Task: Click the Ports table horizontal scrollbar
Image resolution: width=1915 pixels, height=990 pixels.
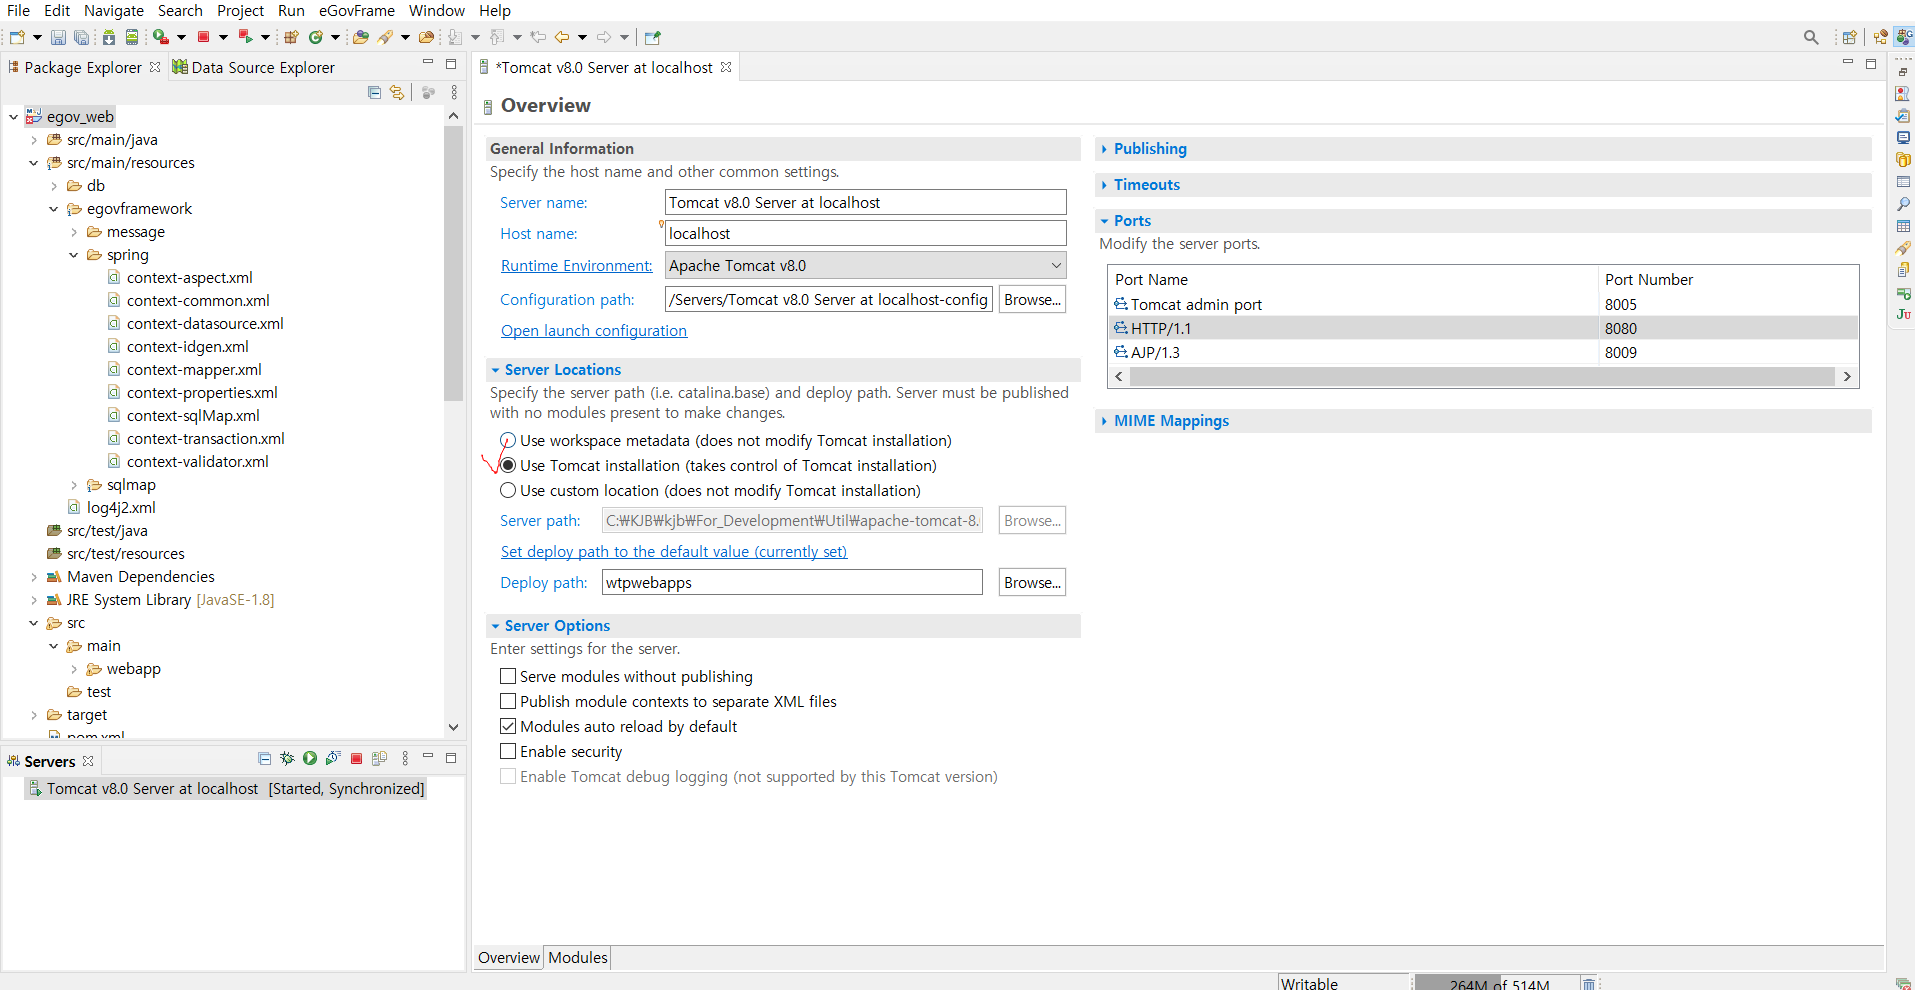Action: coord(1482,377)
